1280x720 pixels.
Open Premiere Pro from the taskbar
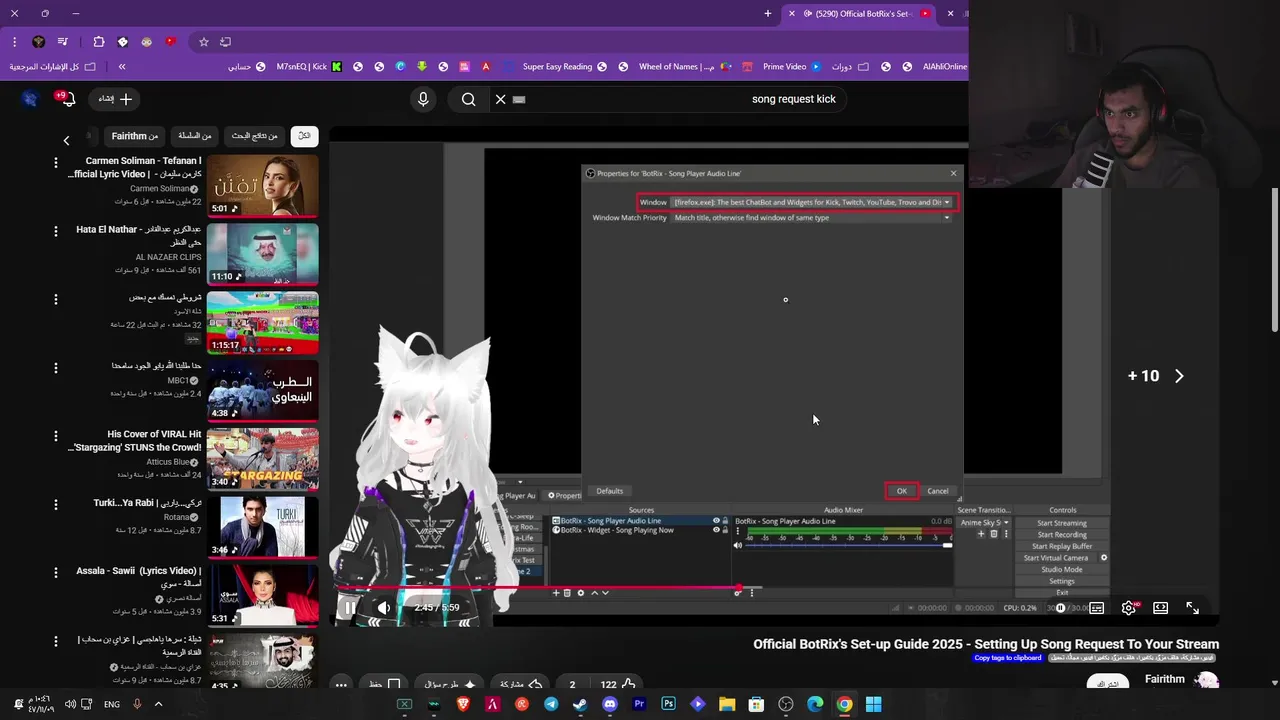(x=639, y=704)
